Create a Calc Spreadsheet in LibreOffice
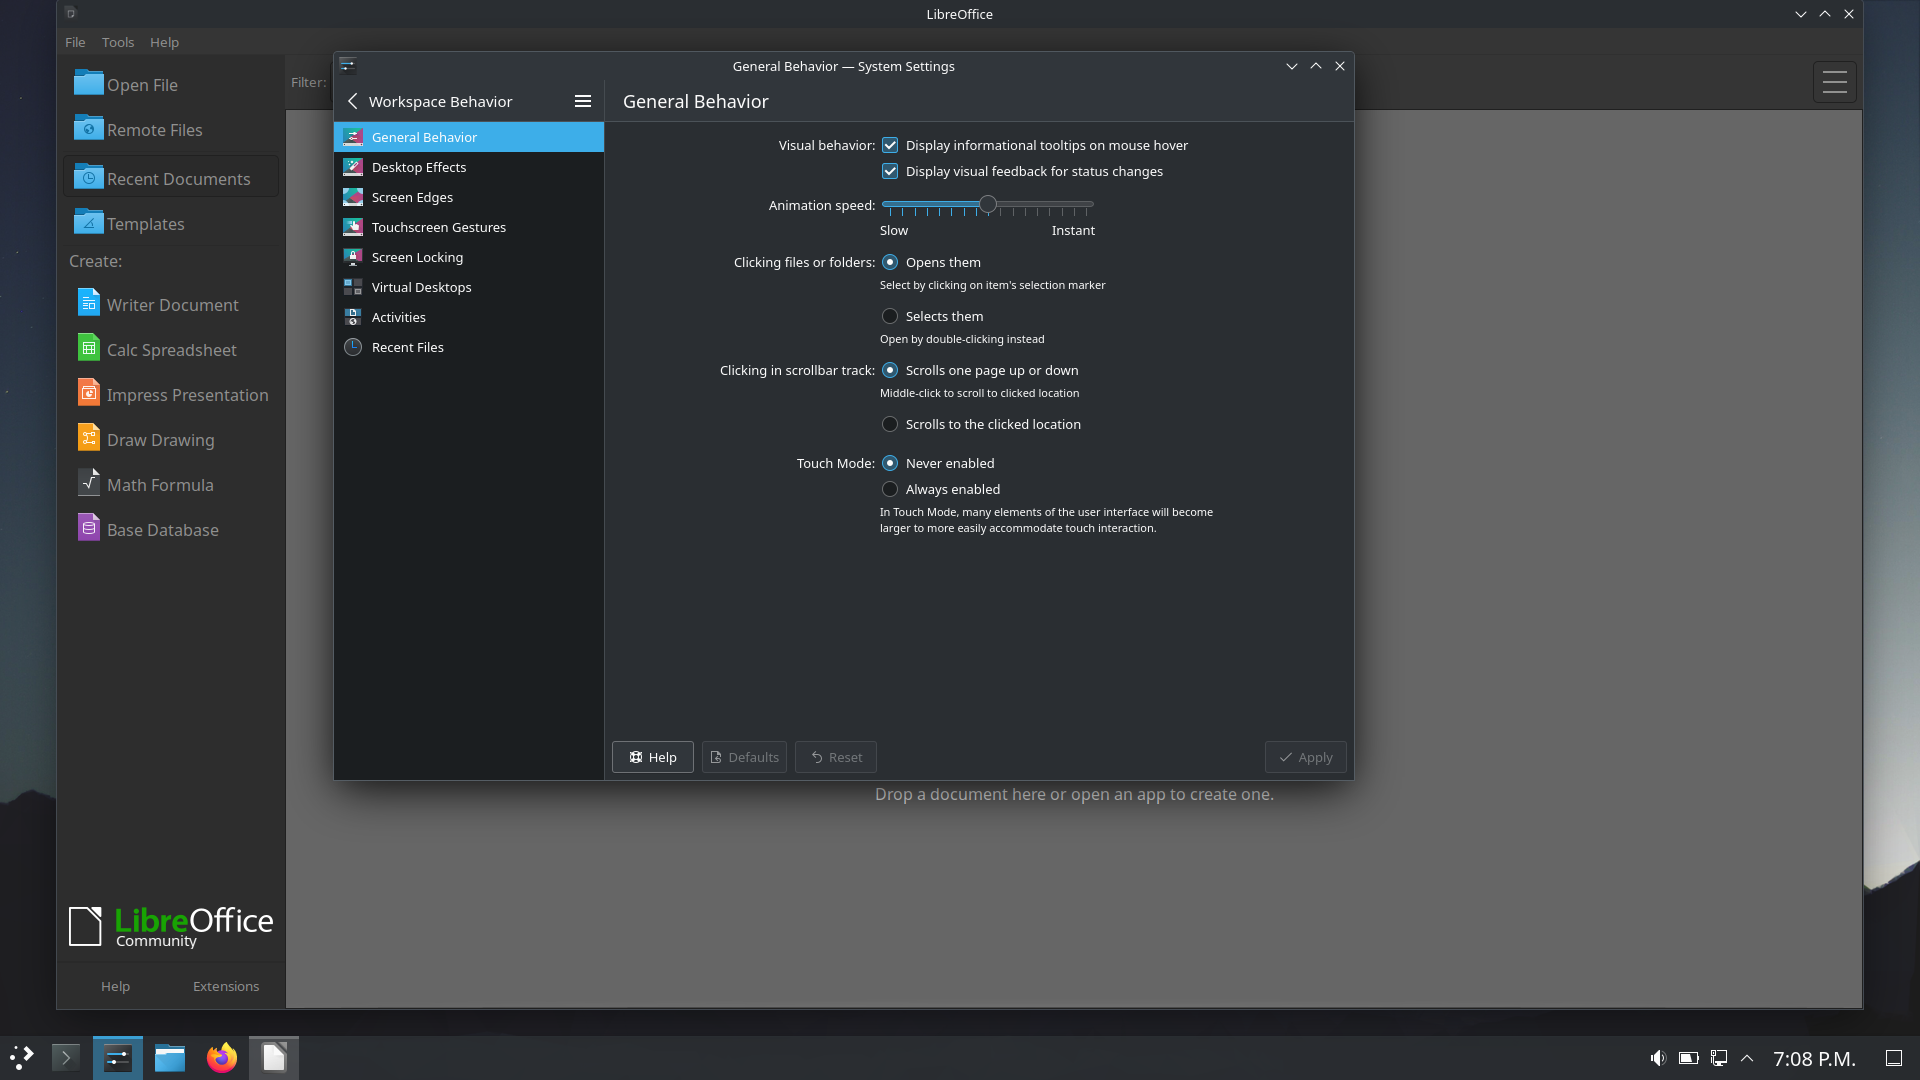This screenshot has width=1920, height=1080. point(171,349)
